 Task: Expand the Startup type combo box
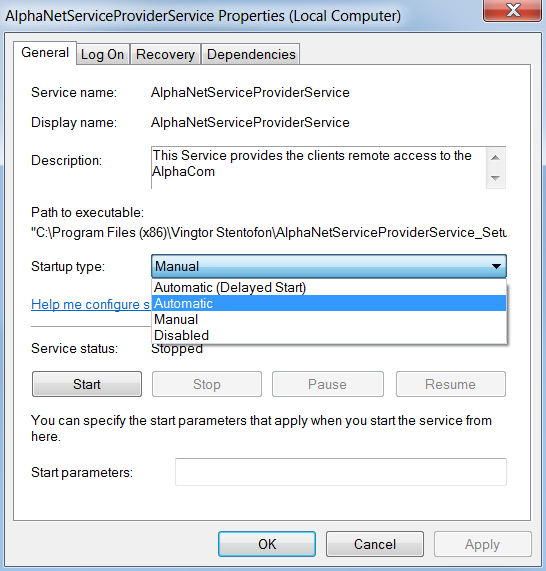click(329, 266)
